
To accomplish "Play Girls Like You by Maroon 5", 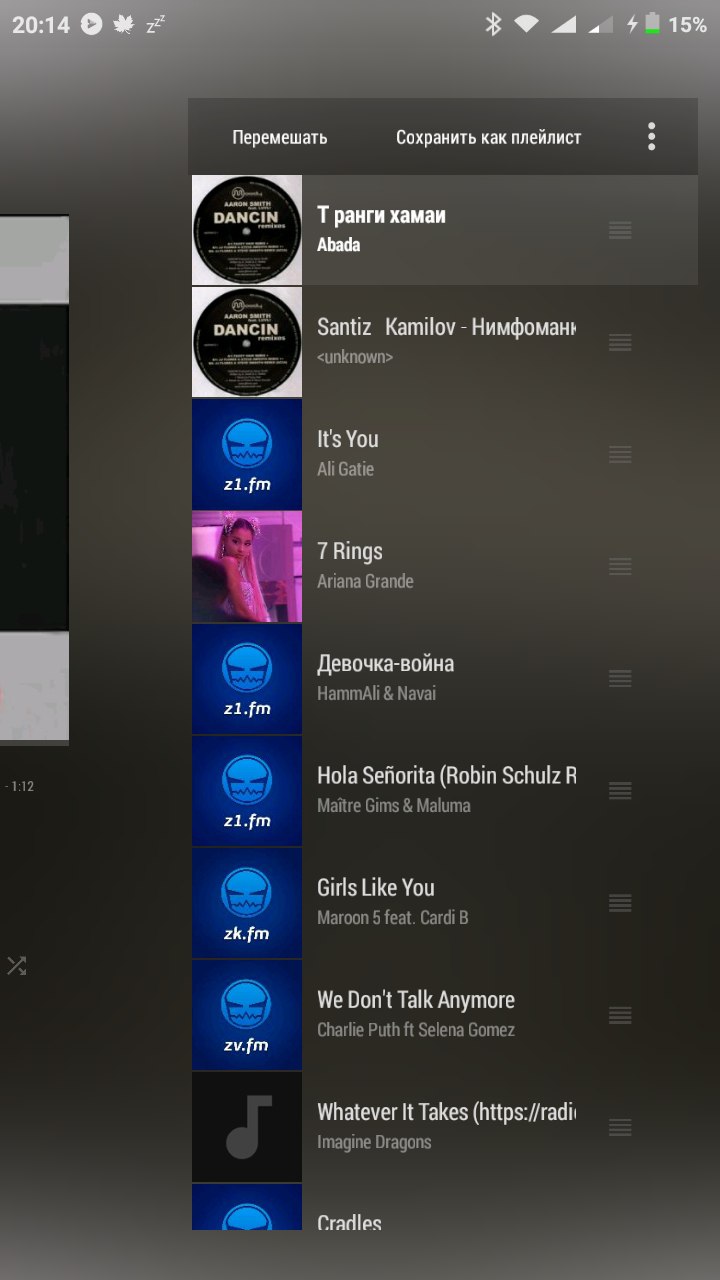I will 444,902.
